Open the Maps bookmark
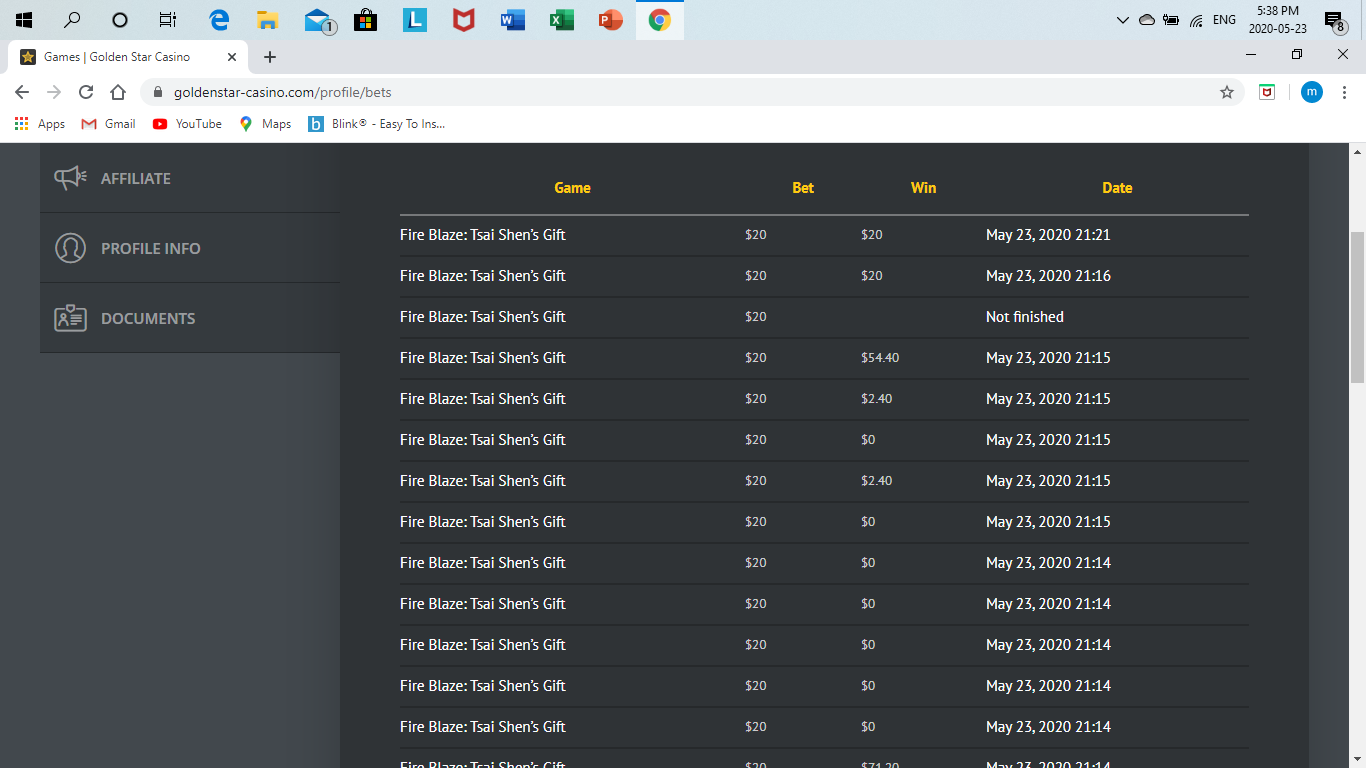The height and width of the screenshot is (768, 1366). tap(265, 124)
